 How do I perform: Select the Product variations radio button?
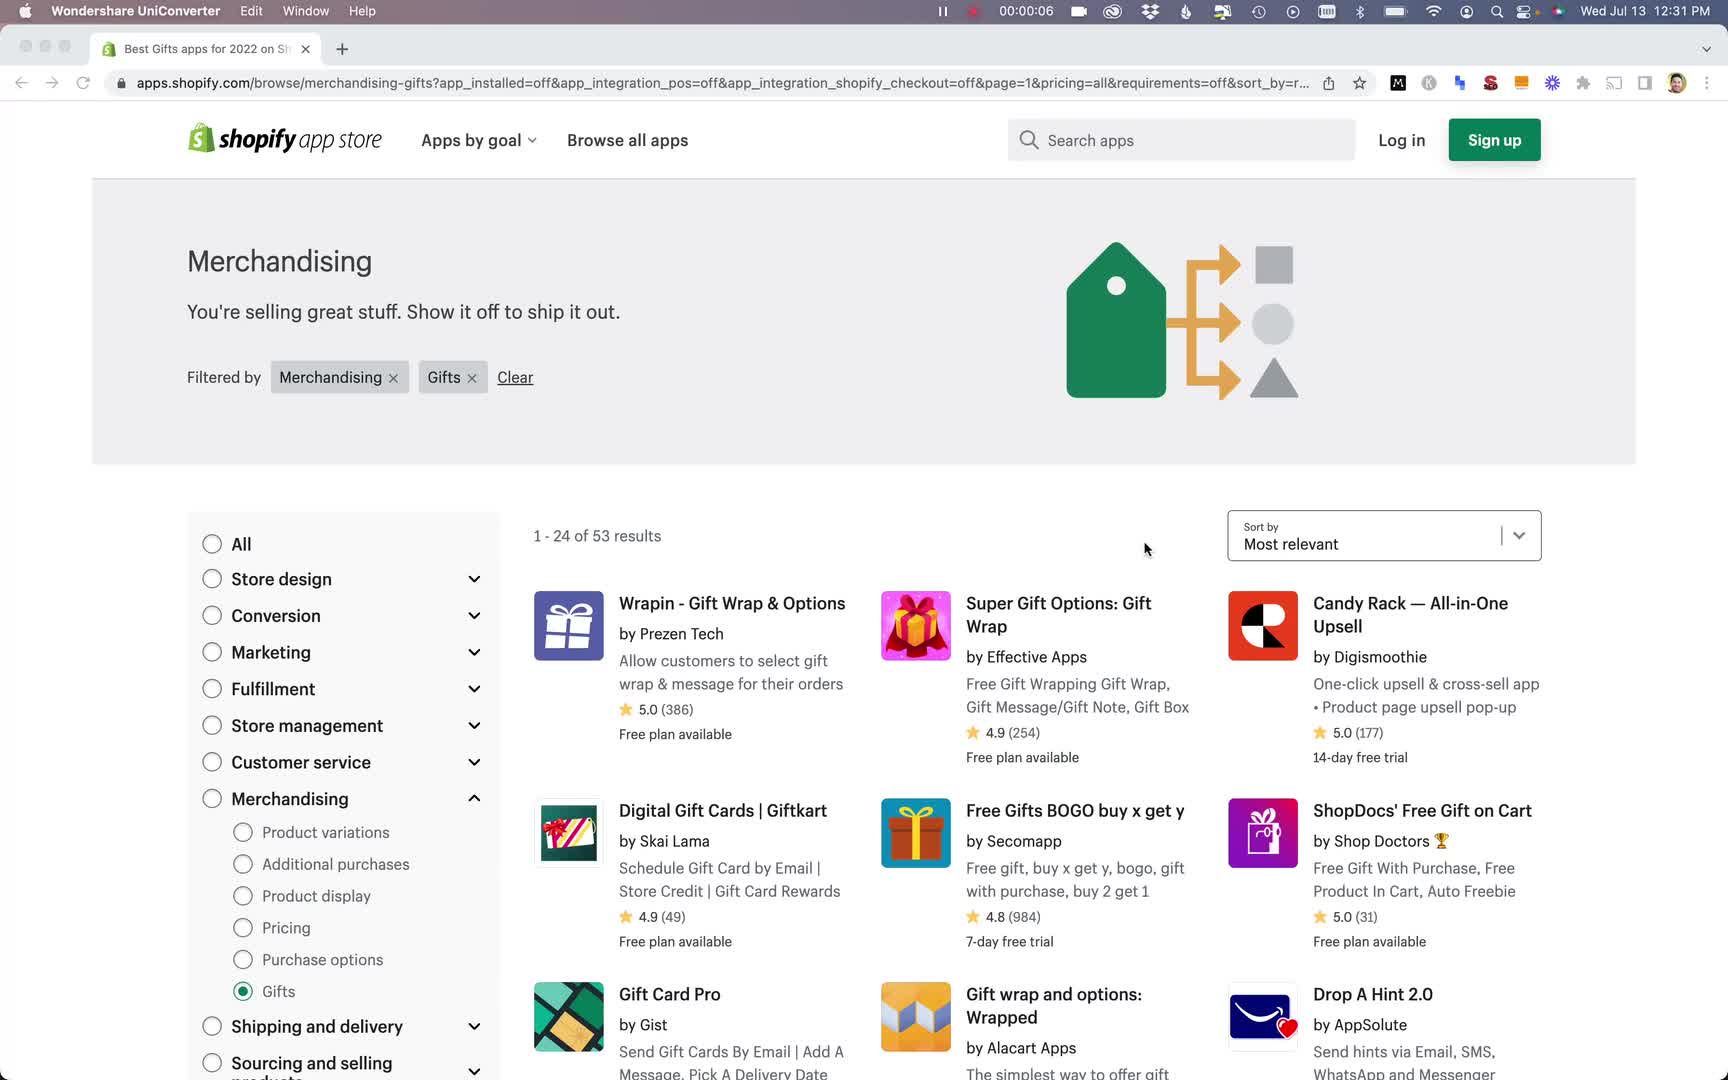[x=243, y=832]
